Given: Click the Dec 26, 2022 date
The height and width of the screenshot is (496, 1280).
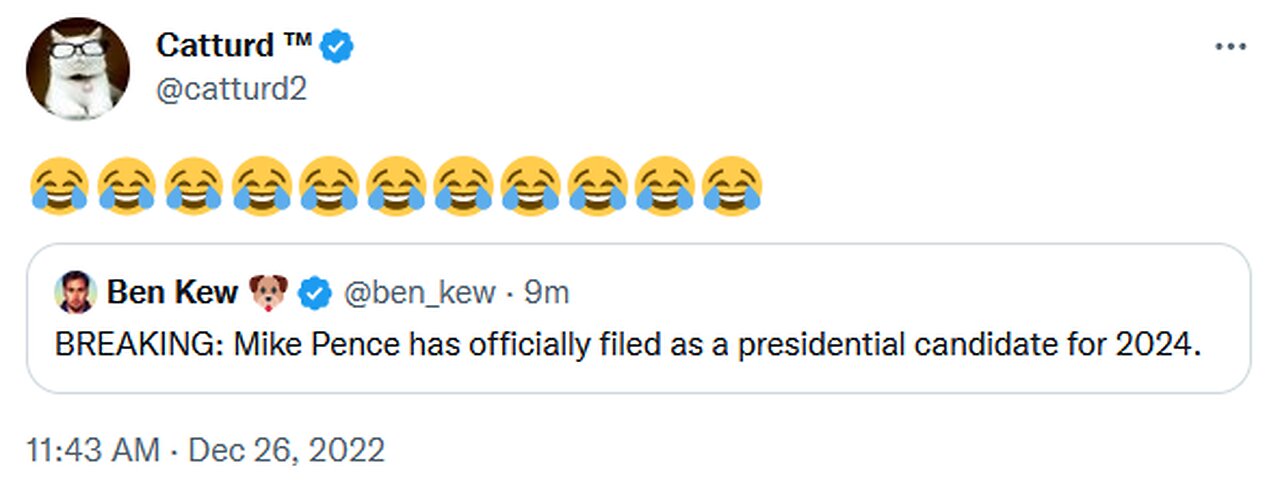Looking at the screenshot, I should tap(286, 450).
